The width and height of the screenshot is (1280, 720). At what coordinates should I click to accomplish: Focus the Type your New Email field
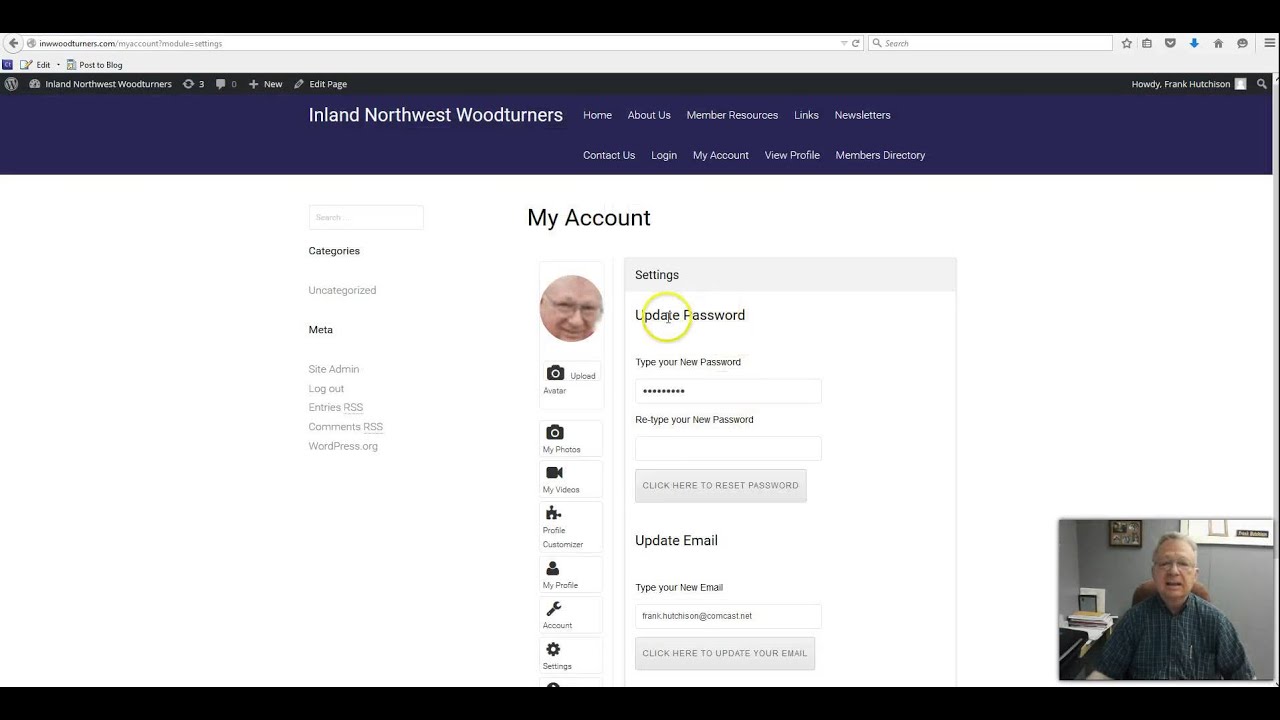pyautogui.click(x=728, y=616)
